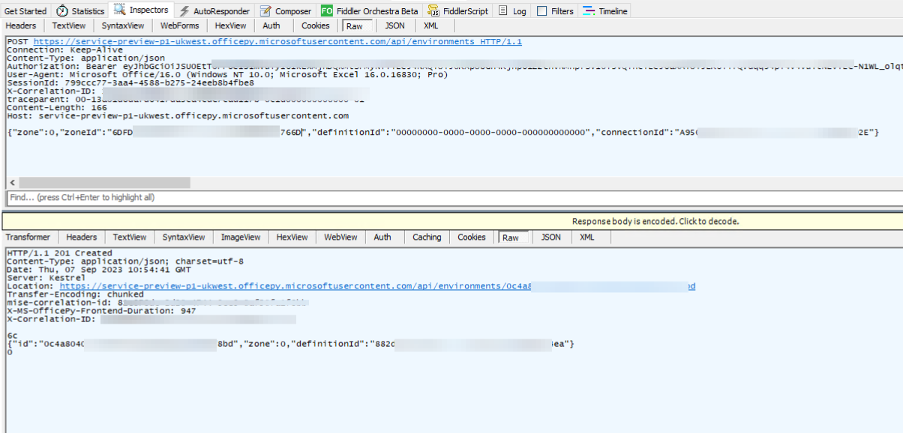Screen dimensions: 904x434
Task: Click the response JSON body text
Action: click(x=291, y=344)
